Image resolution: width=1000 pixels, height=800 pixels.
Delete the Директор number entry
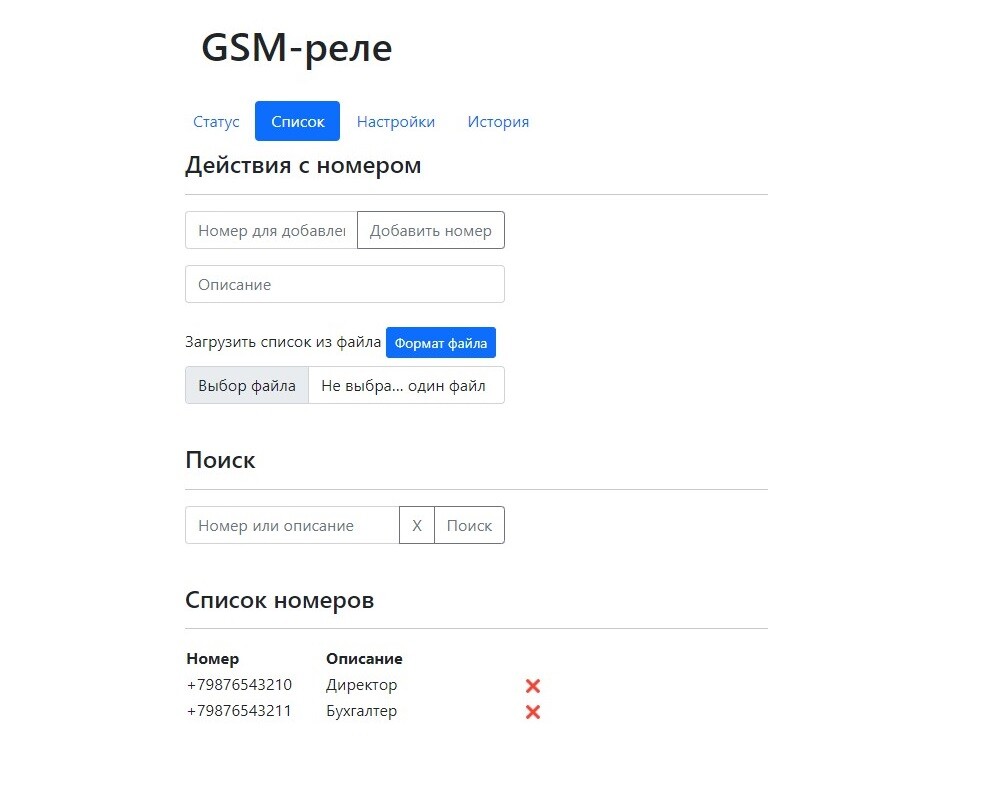coord(533,686)
